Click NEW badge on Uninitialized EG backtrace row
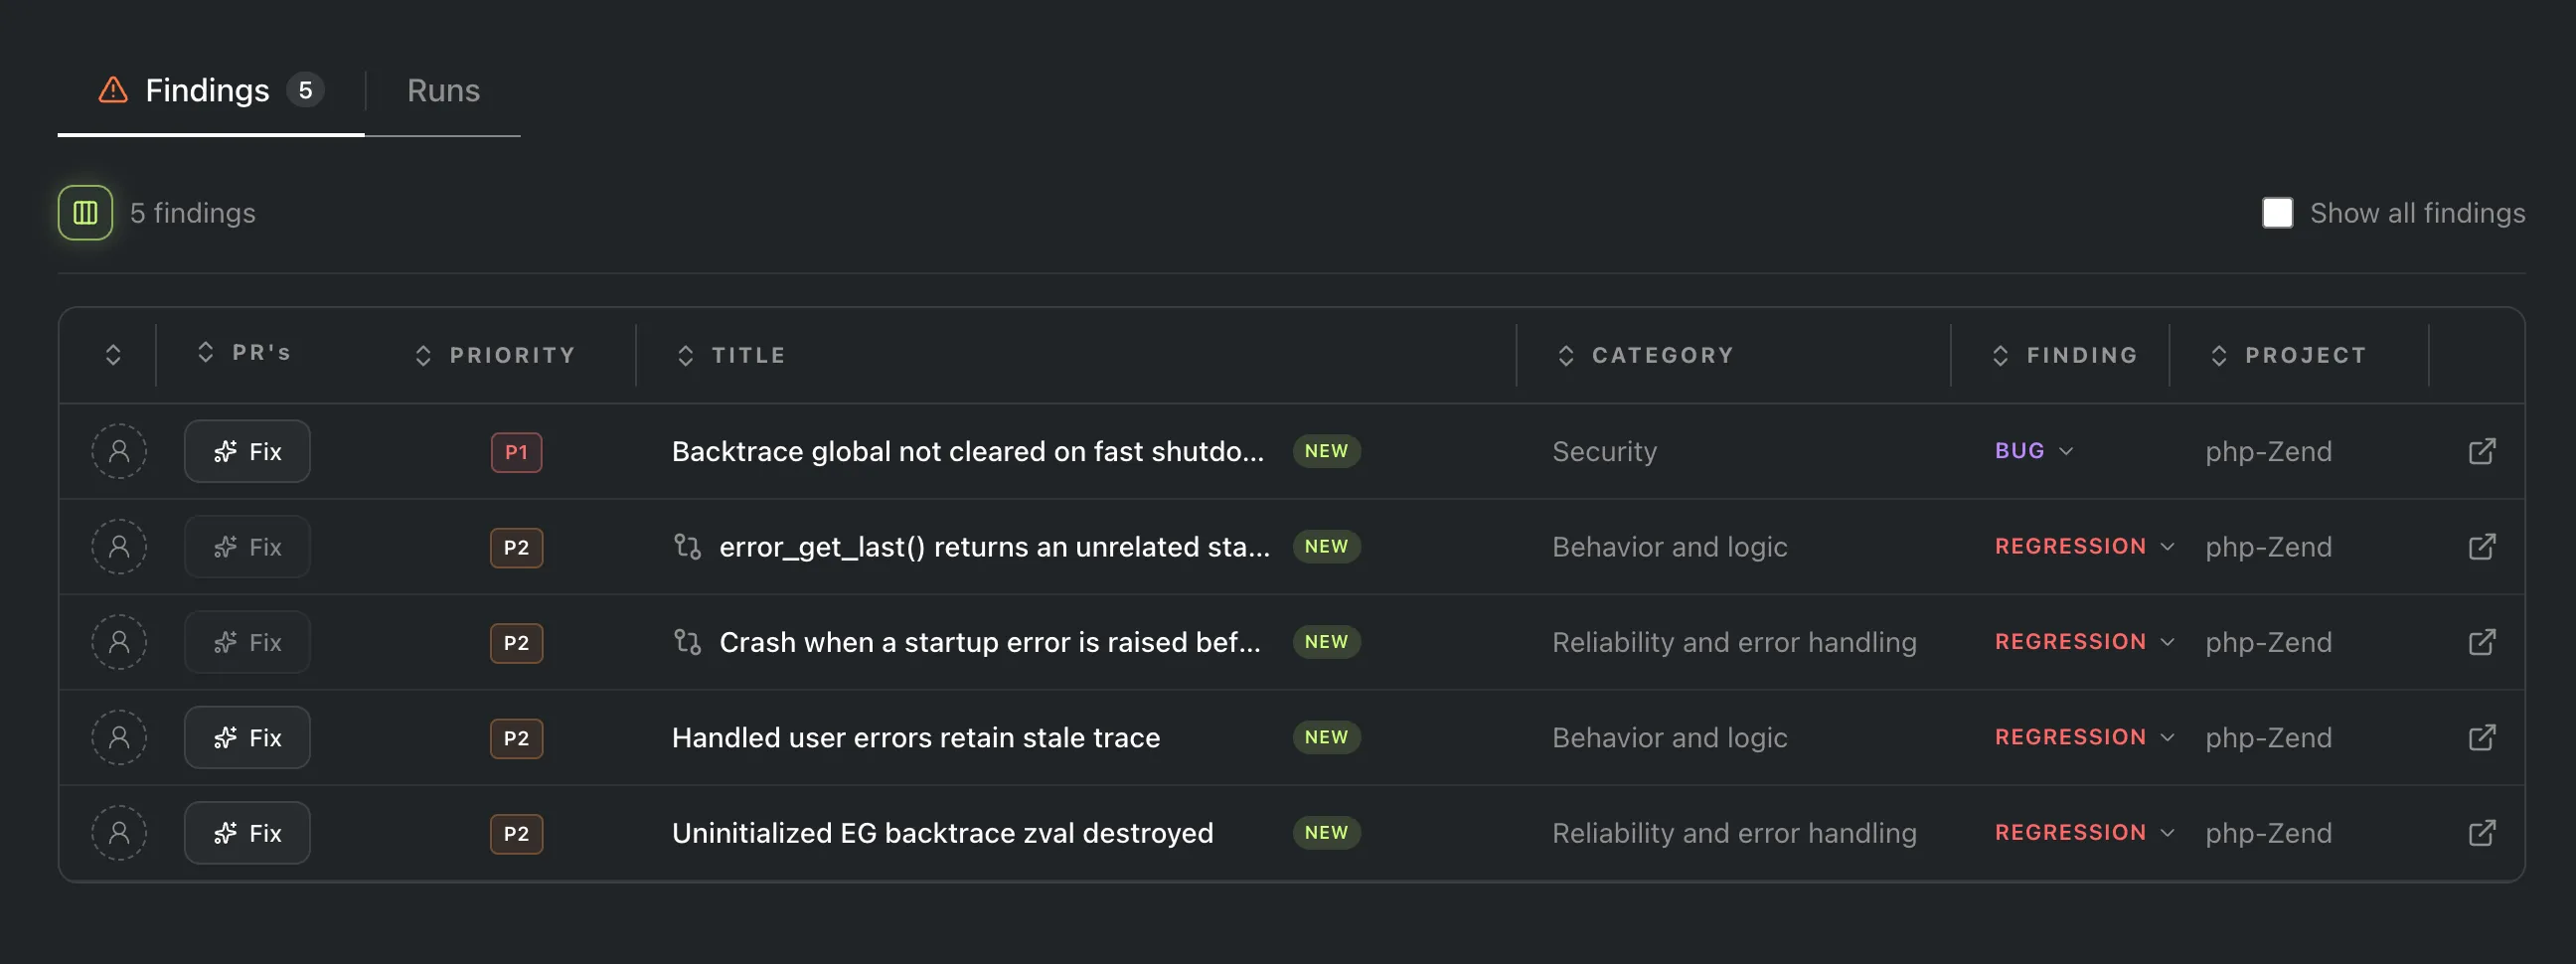Screen dimensions: 2576x964 click(x=1326, y=833)
